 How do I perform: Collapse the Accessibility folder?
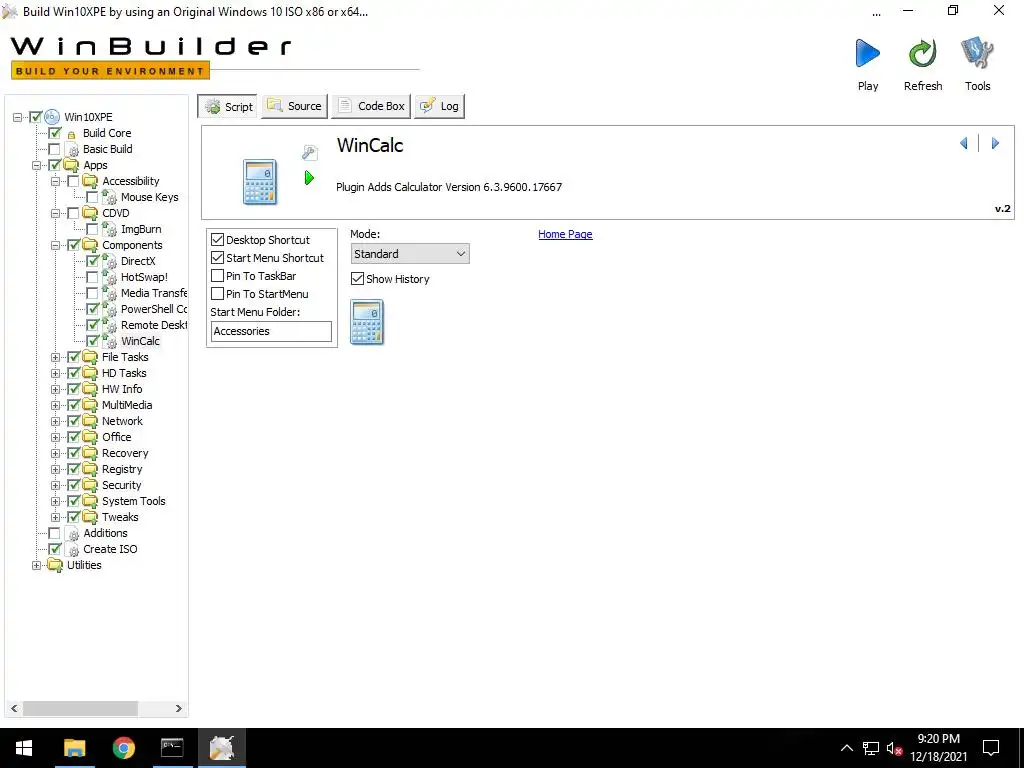pyautogui.click(x=56, y=182)
